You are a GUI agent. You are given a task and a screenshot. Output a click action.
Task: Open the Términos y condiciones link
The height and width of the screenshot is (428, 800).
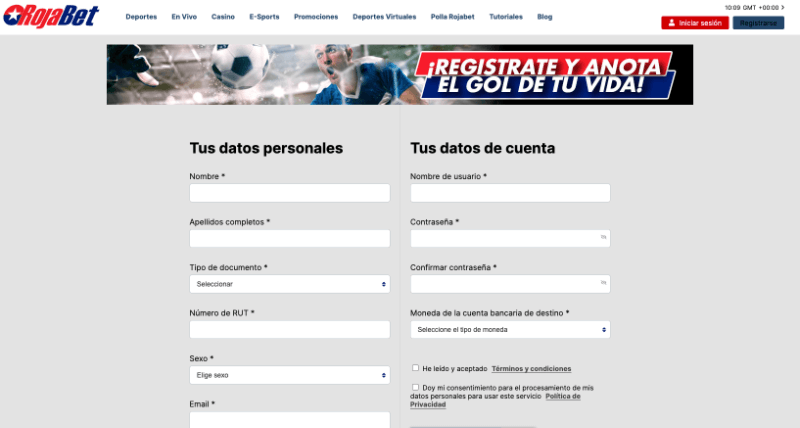click(531, 368)
